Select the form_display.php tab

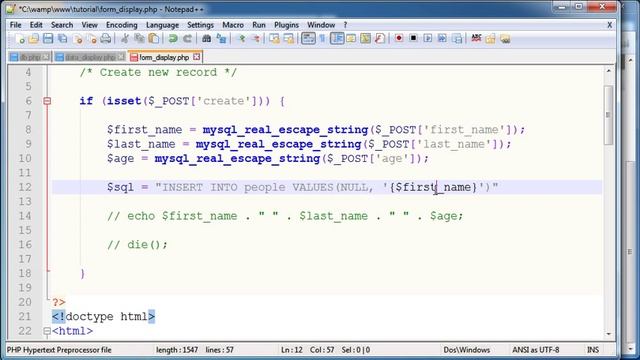164,57
